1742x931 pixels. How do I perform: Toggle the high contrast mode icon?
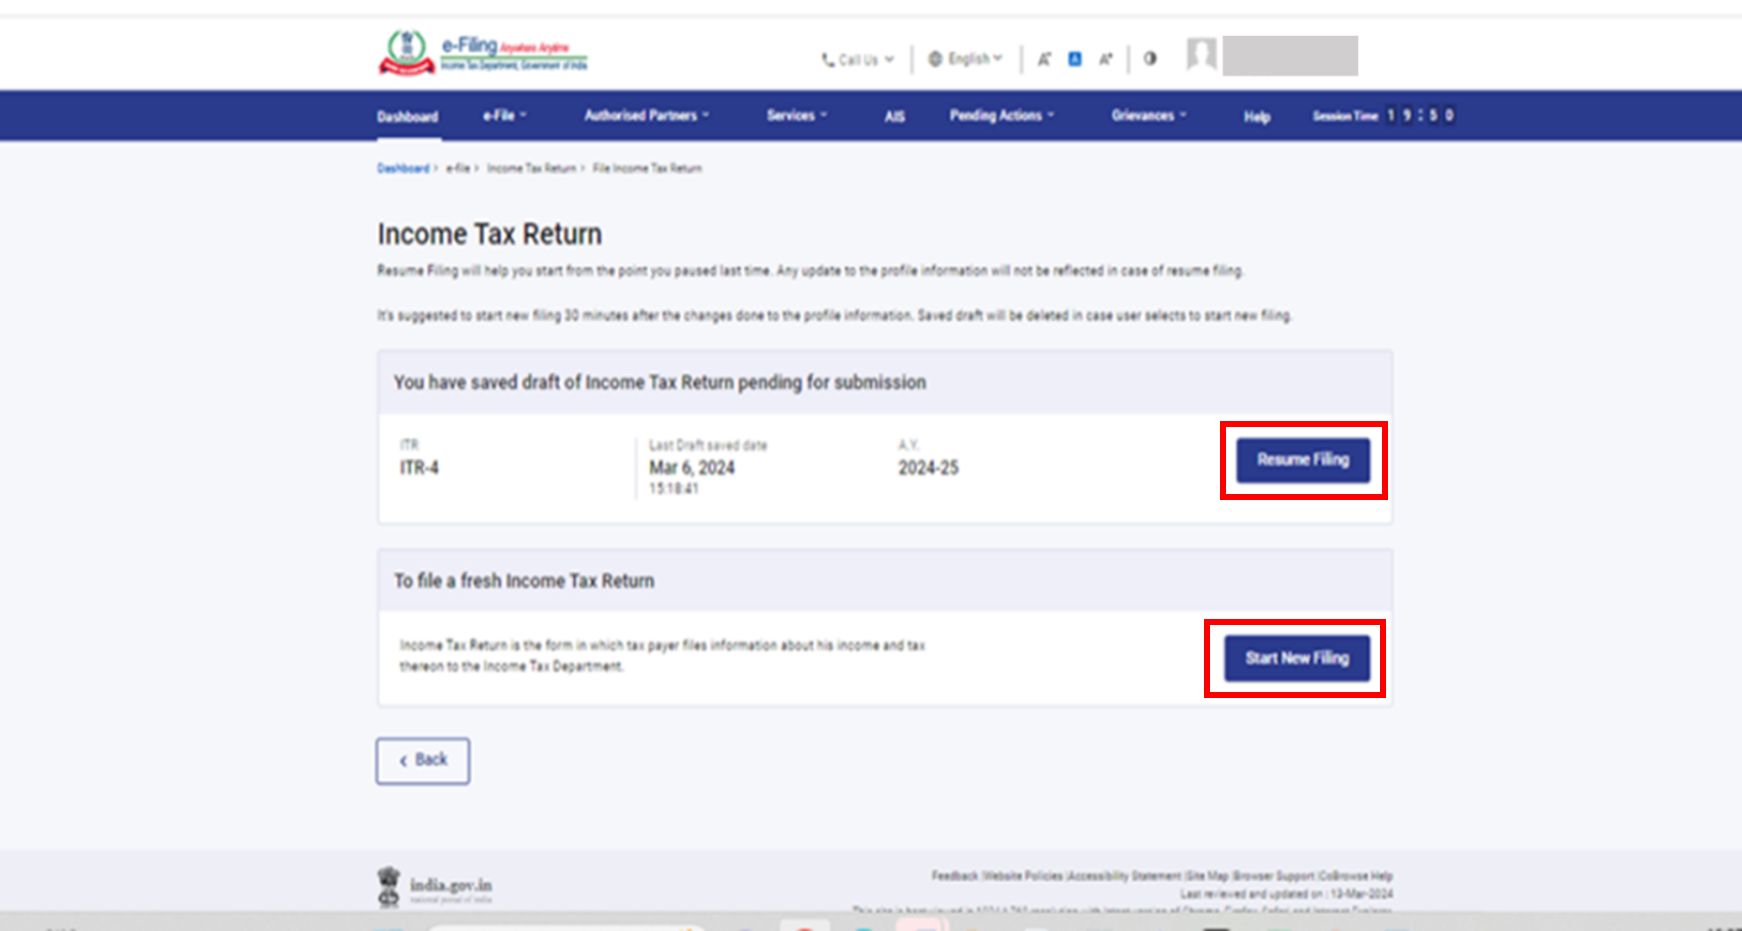click(1150, 58)
